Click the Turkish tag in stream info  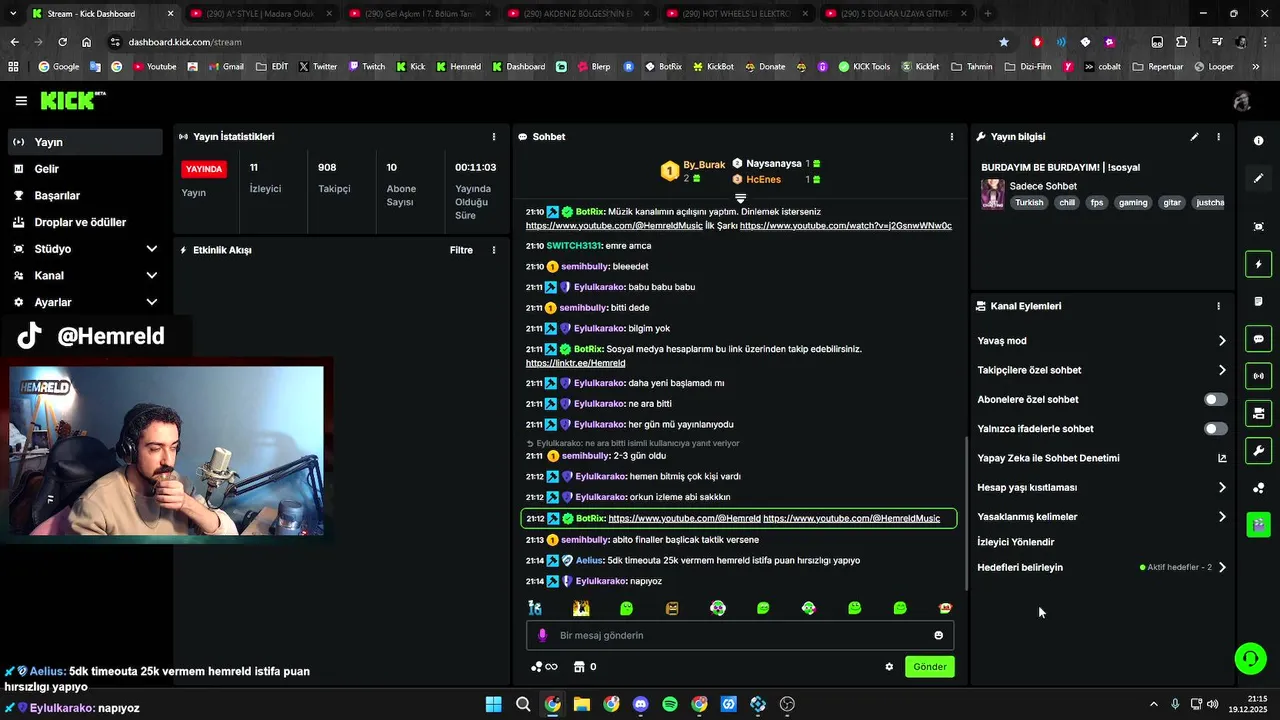coord(1028,202)
